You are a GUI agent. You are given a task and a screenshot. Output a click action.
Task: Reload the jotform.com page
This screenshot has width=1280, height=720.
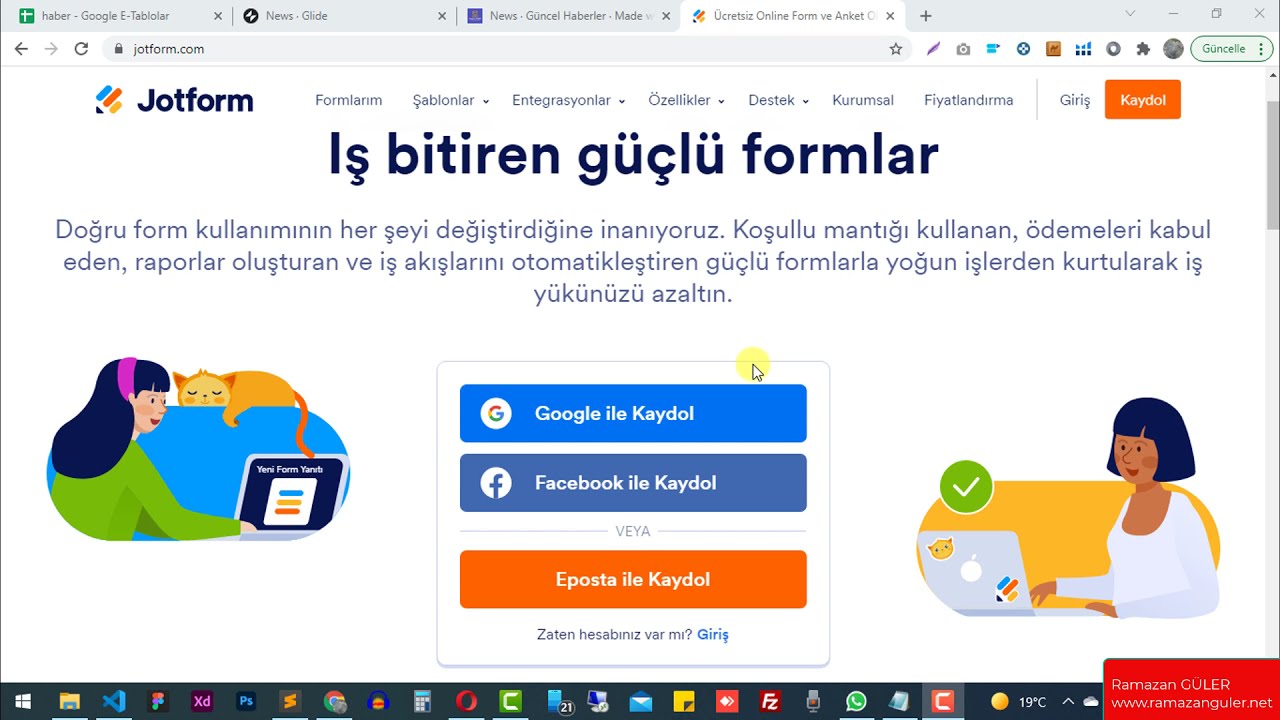81,49
